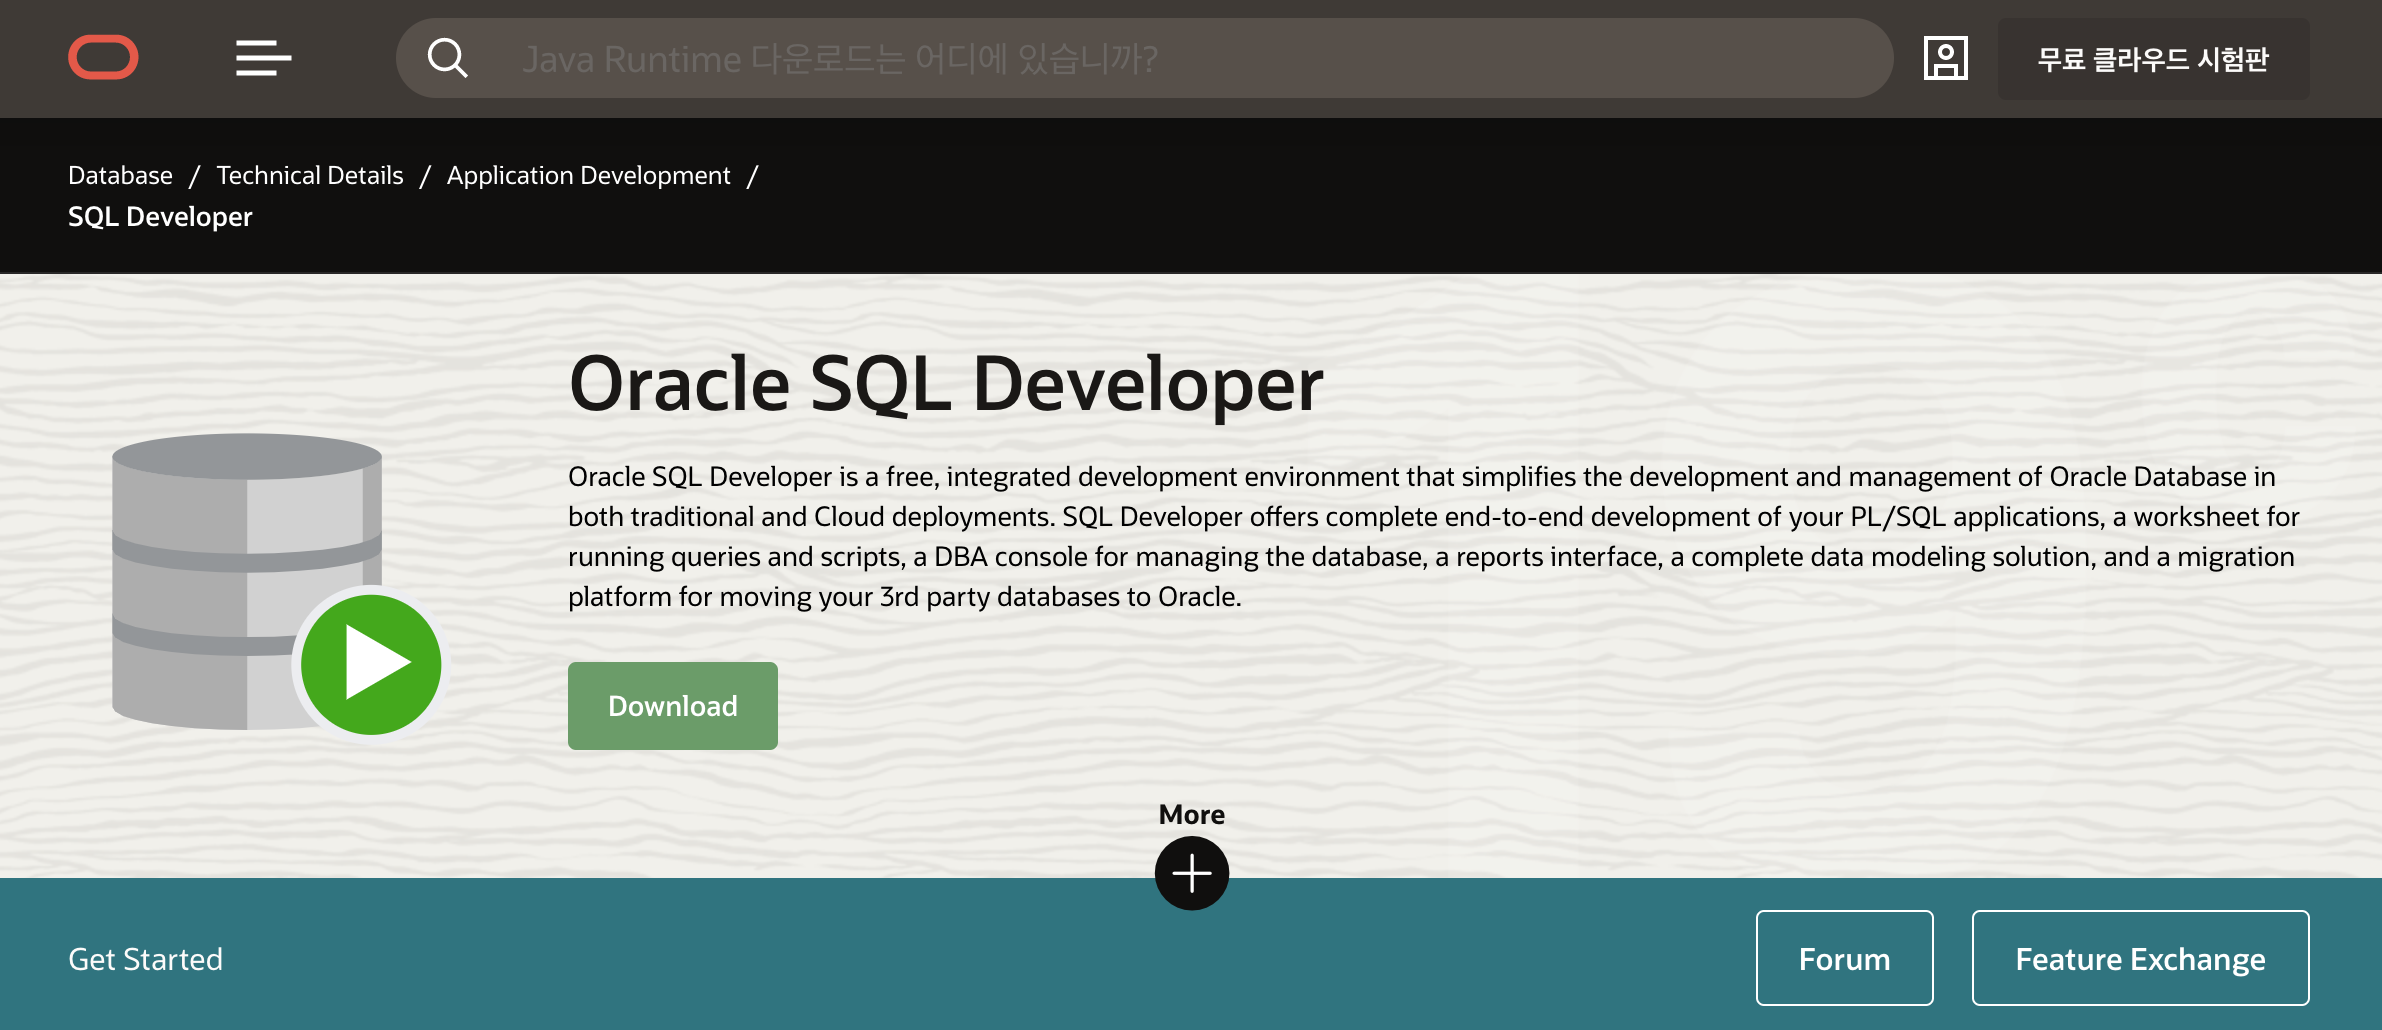Click SQL Developer breadcrumb text
This screenshot has width=2382, height=1030.
(x=160, y=216)
